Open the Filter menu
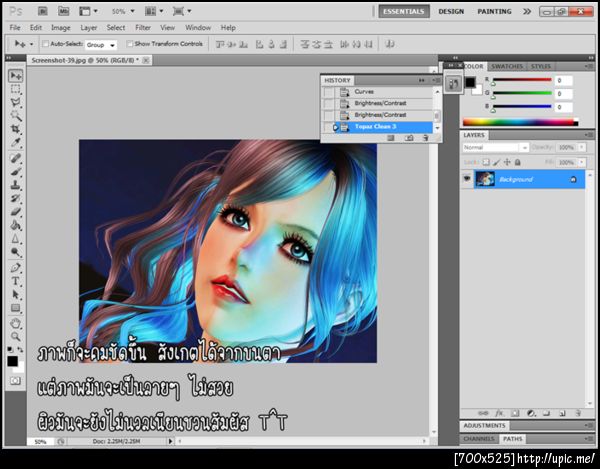The width and height of the screenshot is (600, 469). 143,28
